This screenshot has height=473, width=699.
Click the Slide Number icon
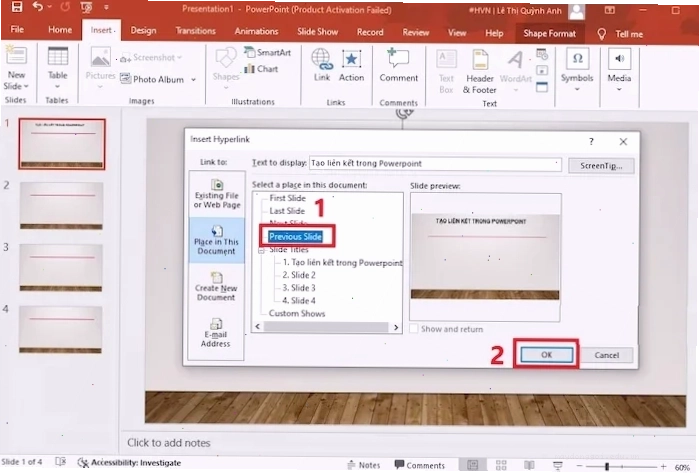point(542,70)
